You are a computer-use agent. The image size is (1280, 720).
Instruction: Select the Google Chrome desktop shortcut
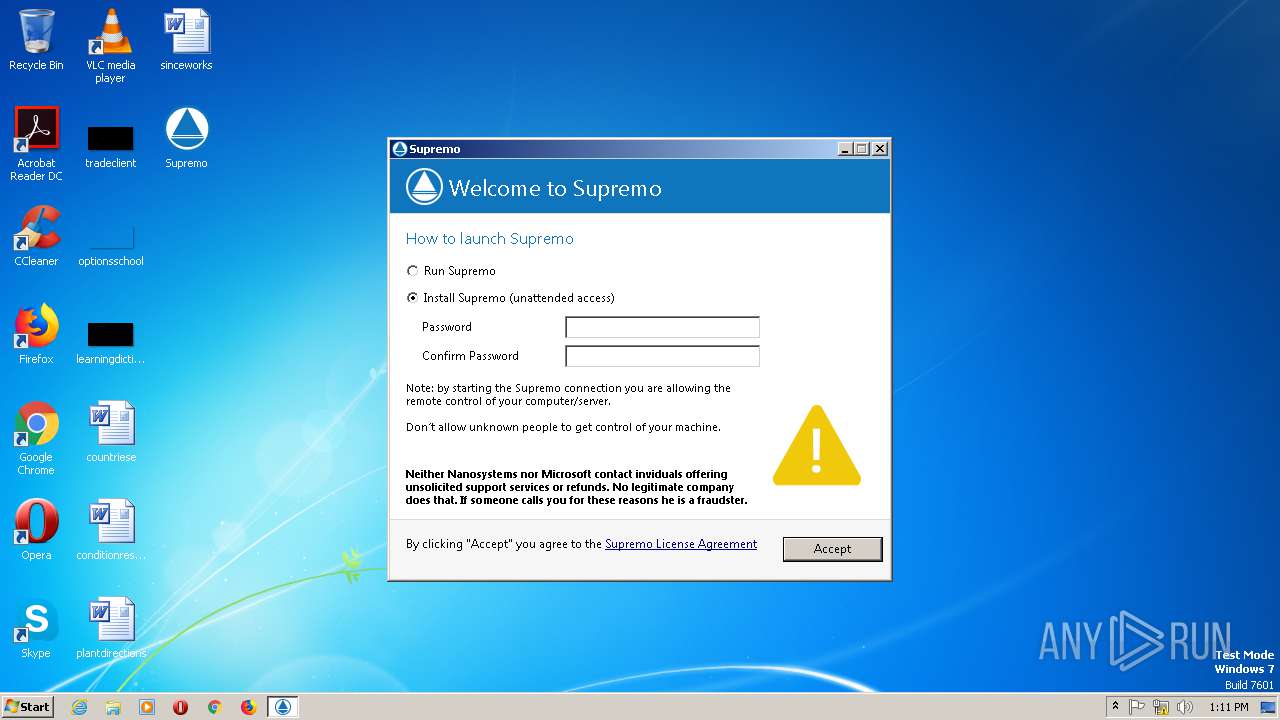pos(36,438)
